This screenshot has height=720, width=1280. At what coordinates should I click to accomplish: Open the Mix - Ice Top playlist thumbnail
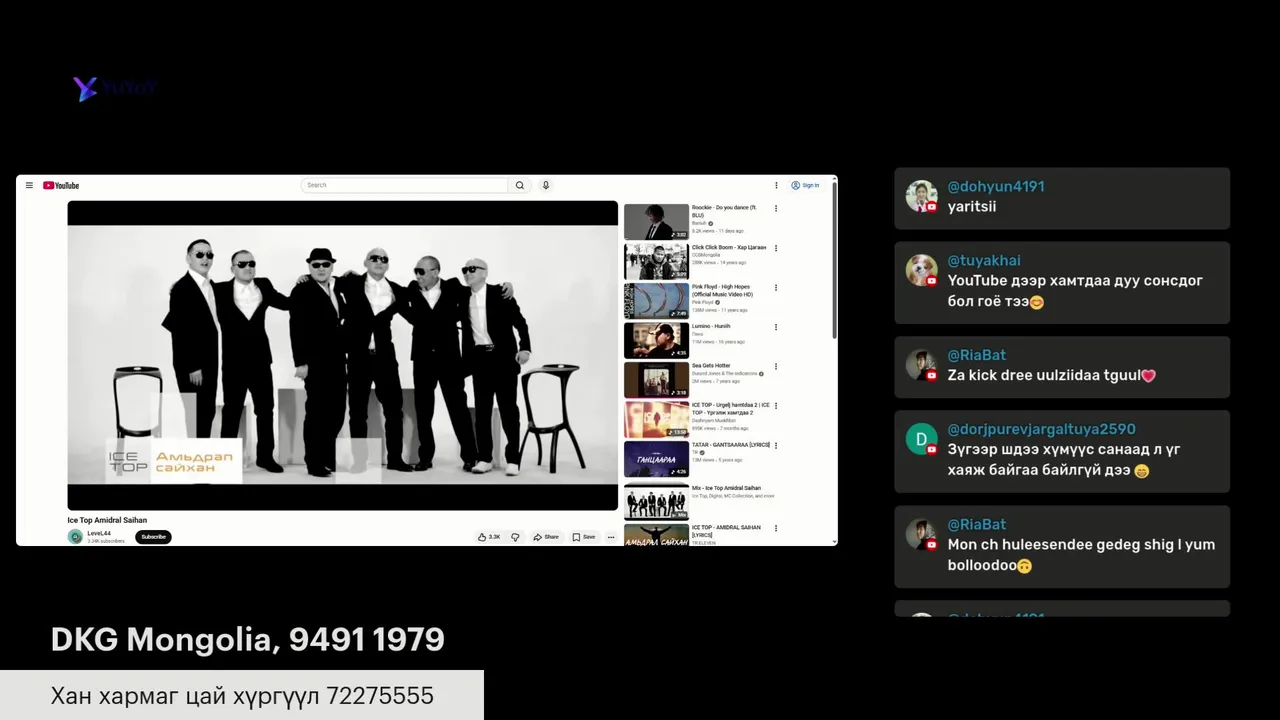656,501
